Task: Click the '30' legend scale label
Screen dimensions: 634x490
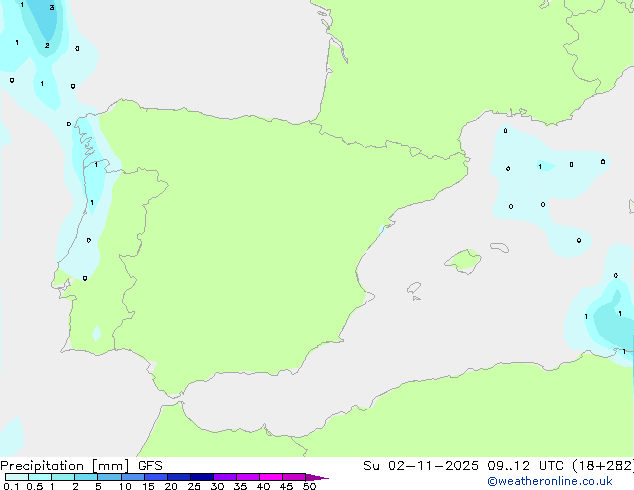Action: pyautogui.click(x=217, y=486)
